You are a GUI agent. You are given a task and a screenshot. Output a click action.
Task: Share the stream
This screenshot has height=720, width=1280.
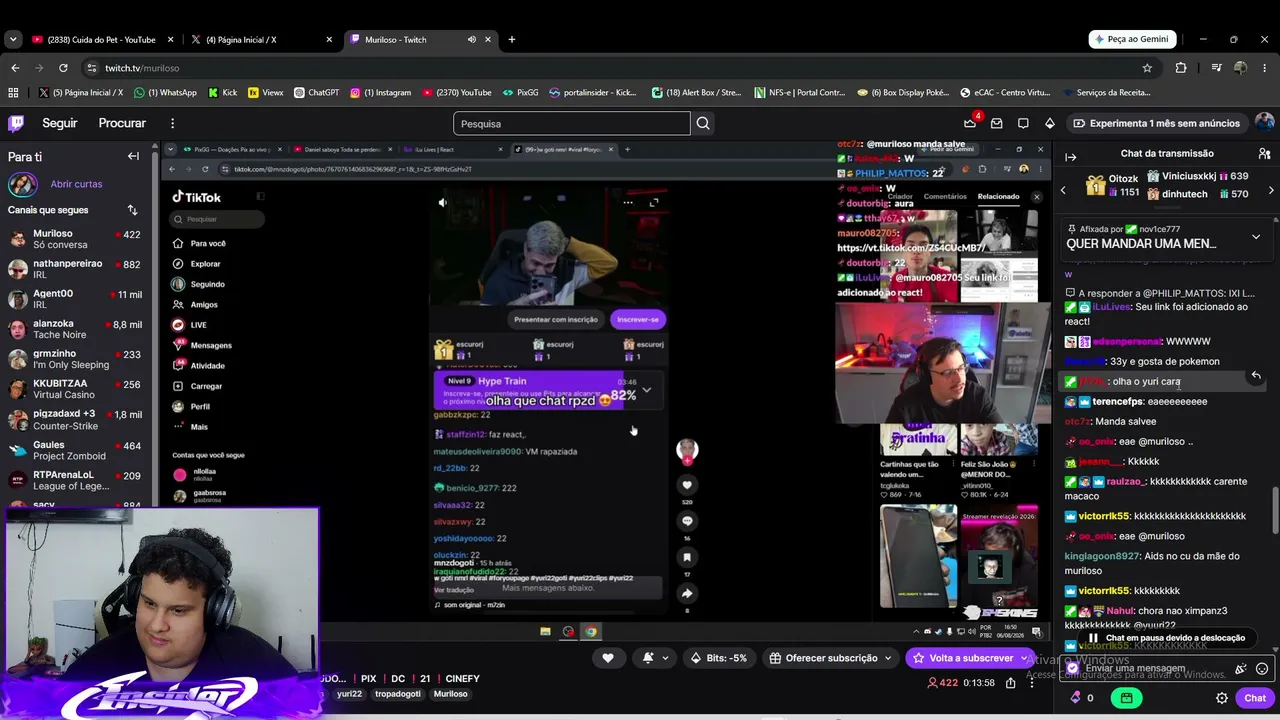[x=1011, y=683]
